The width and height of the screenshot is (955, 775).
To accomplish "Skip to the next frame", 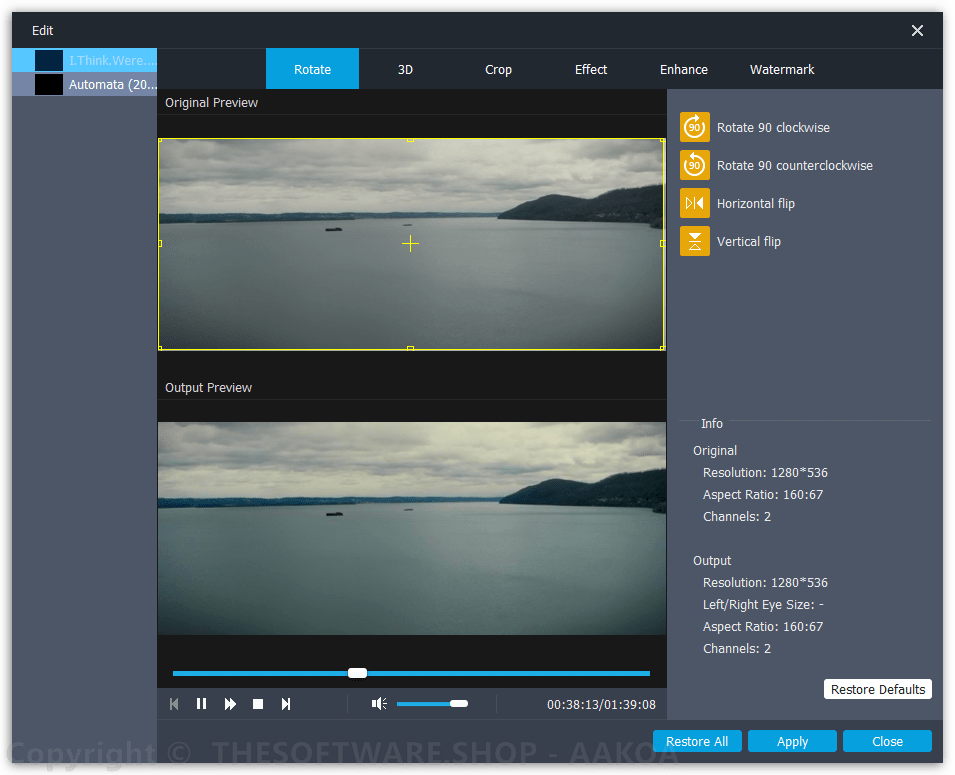I will click(285, 703).
